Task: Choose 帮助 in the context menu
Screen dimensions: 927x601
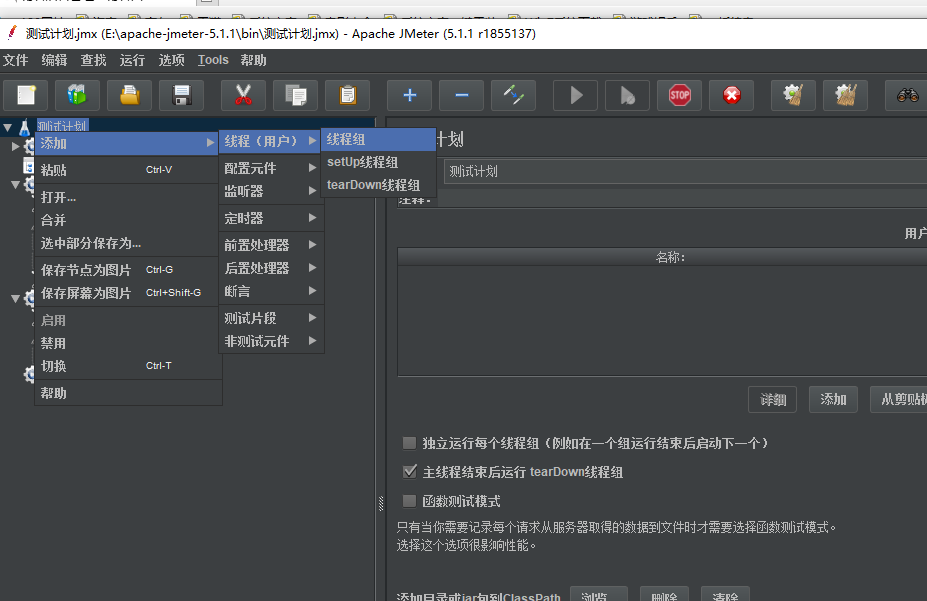Action: (127, 393)
